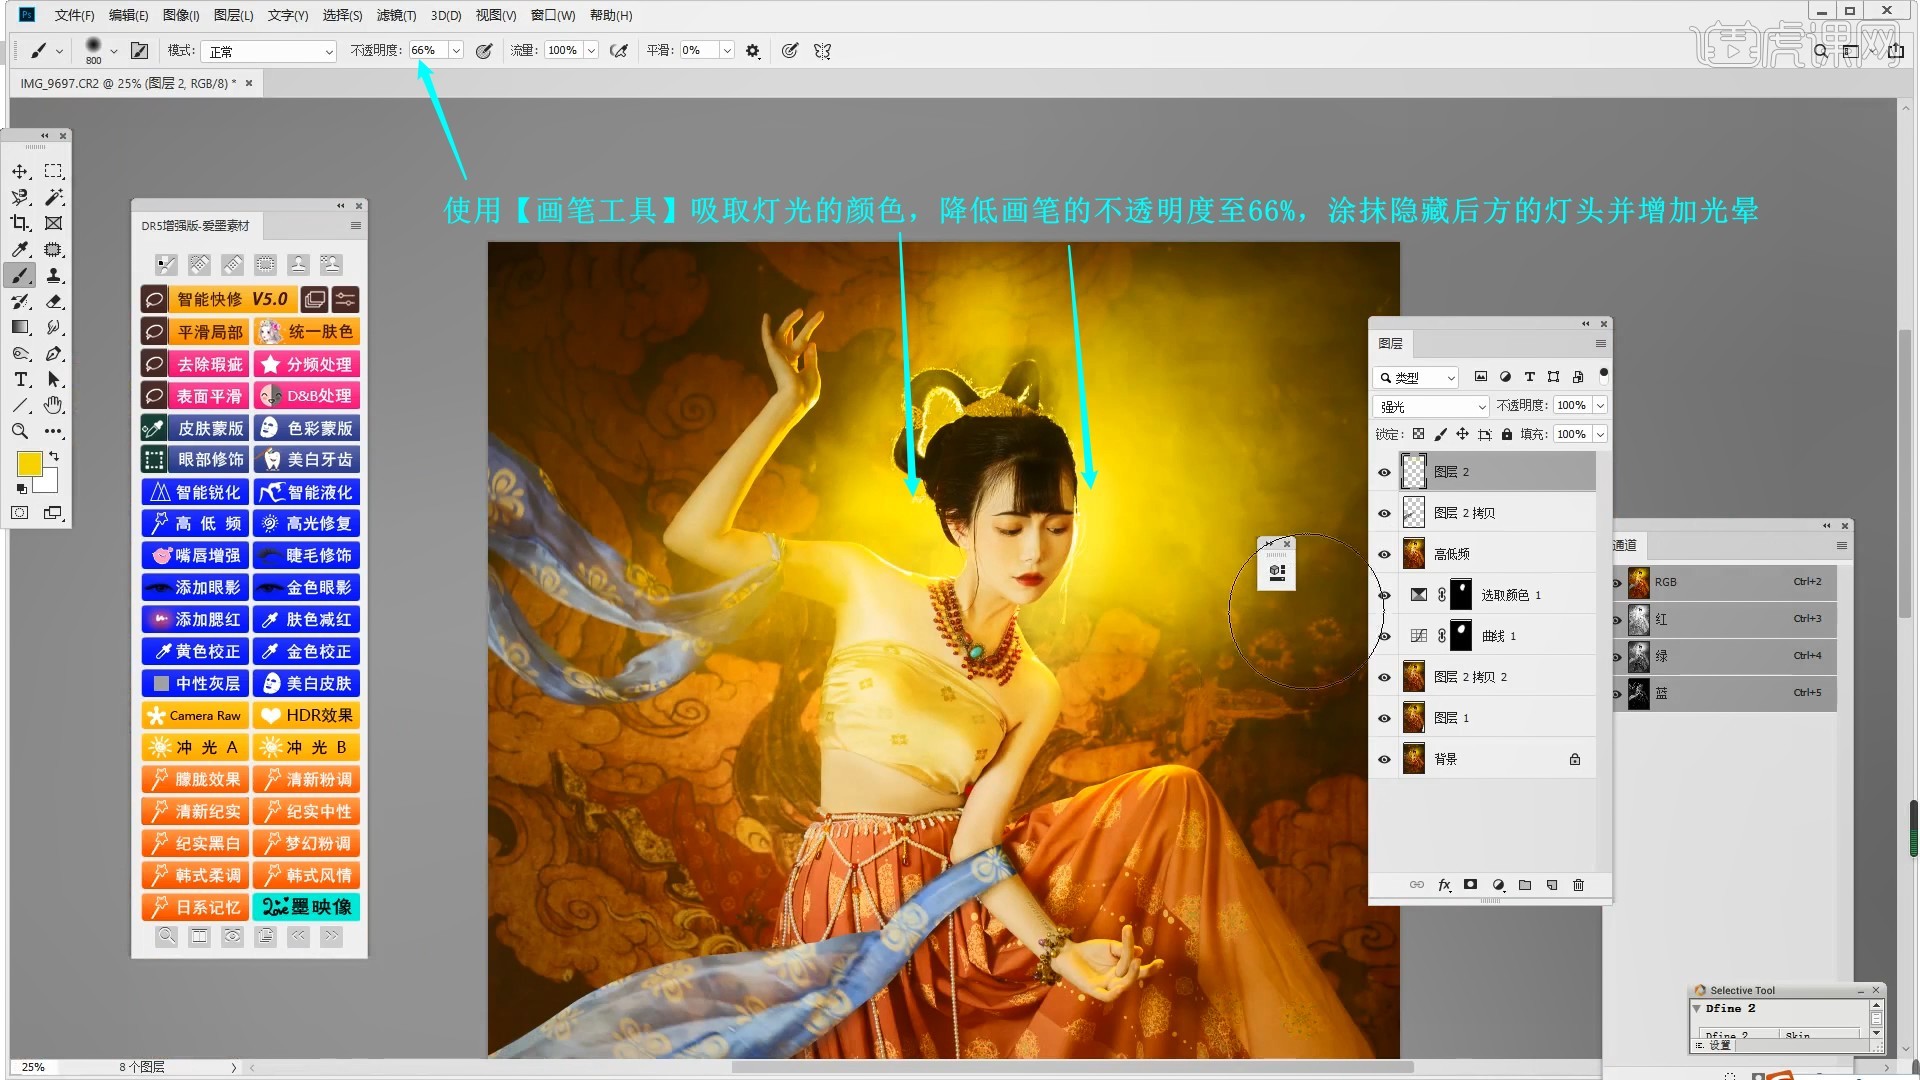Open the 滤镜(T) menu
Screen dimensions: 1920x1080
click(x=396, y=15)
